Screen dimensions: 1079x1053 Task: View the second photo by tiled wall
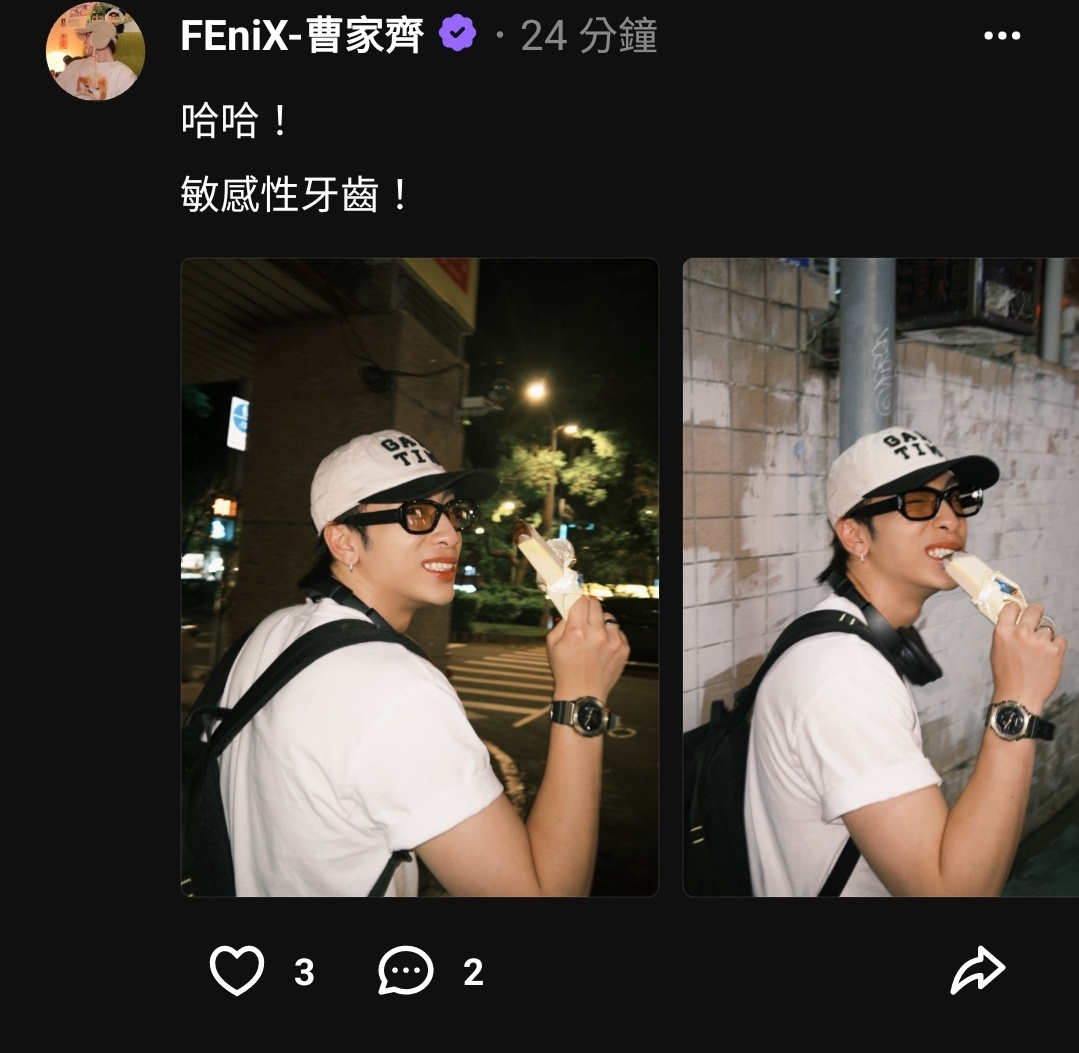pos(881,577)
